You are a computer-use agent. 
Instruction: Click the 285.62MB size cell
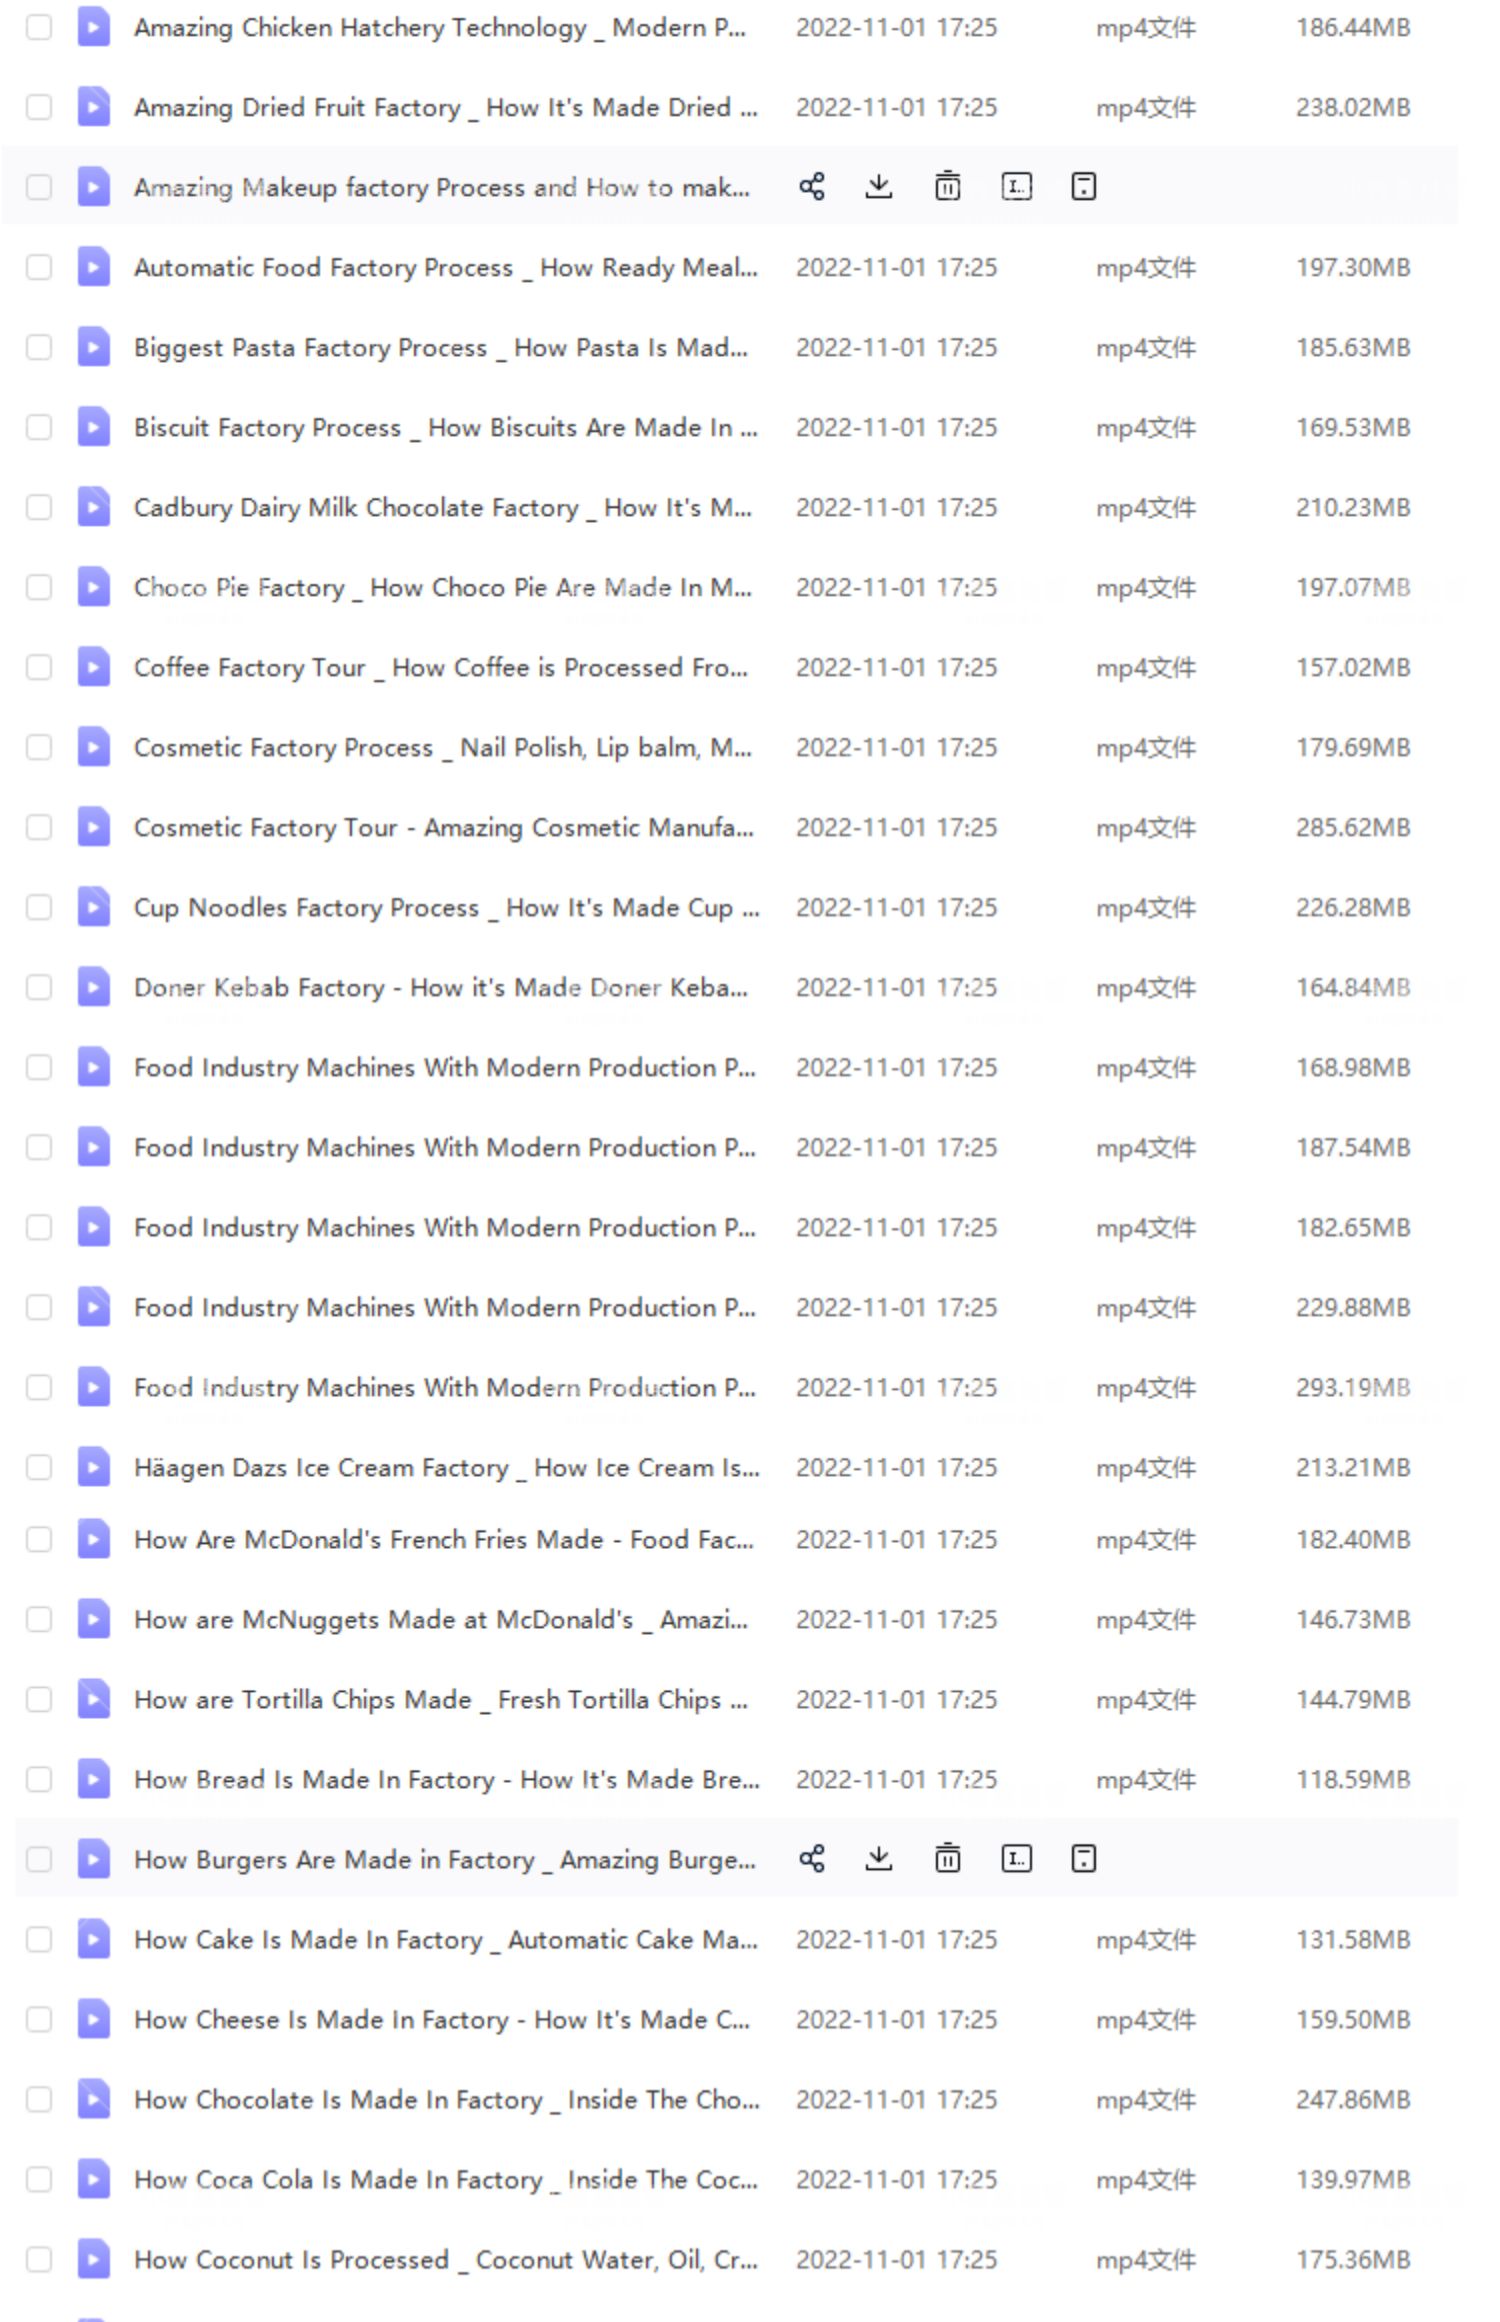[x=1353, y=827]
